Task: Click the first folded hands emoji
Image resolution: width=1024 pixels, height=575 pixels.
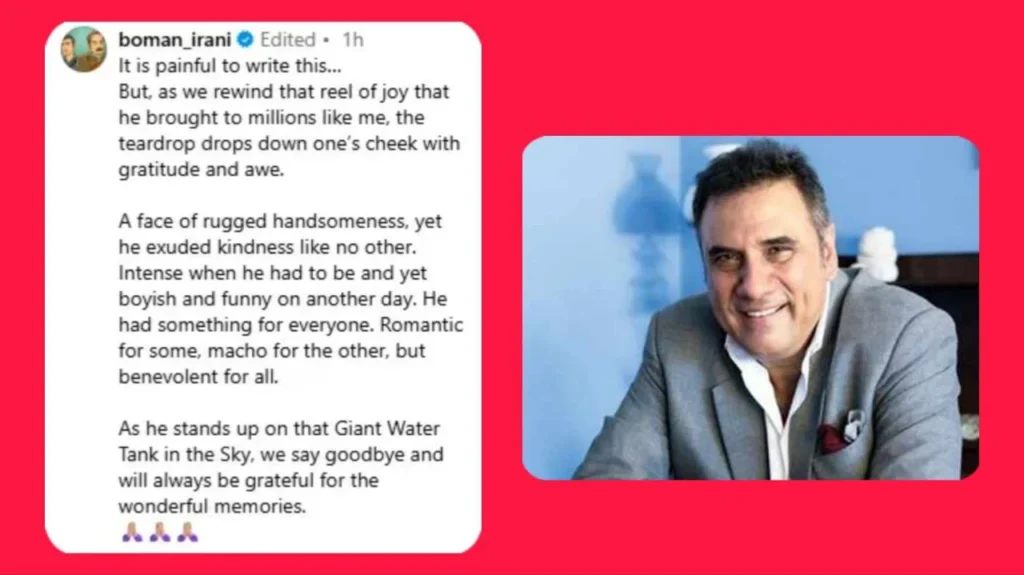Action: pyautogui.click(x=132, y=532)
